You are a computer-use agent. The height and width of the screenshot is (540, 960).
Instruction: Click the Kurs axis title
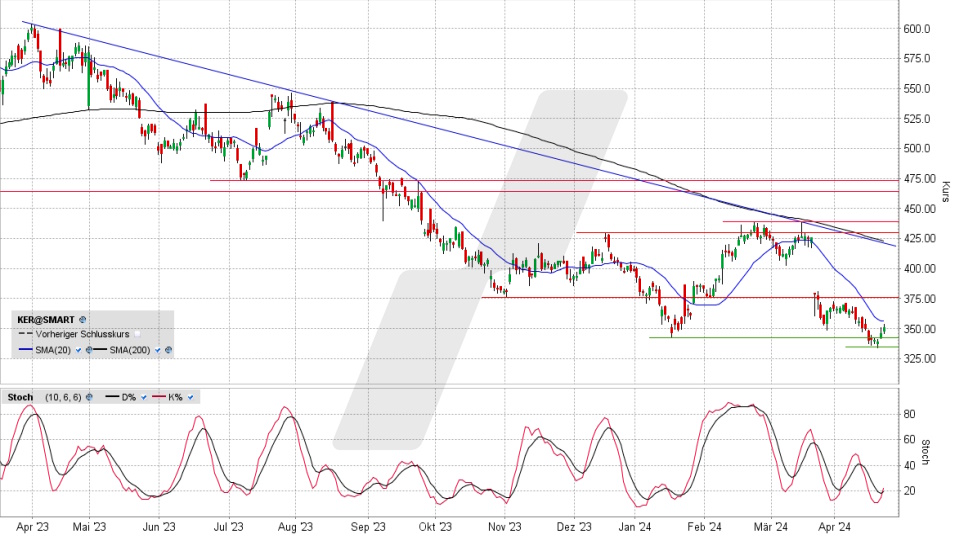(945, 192)
